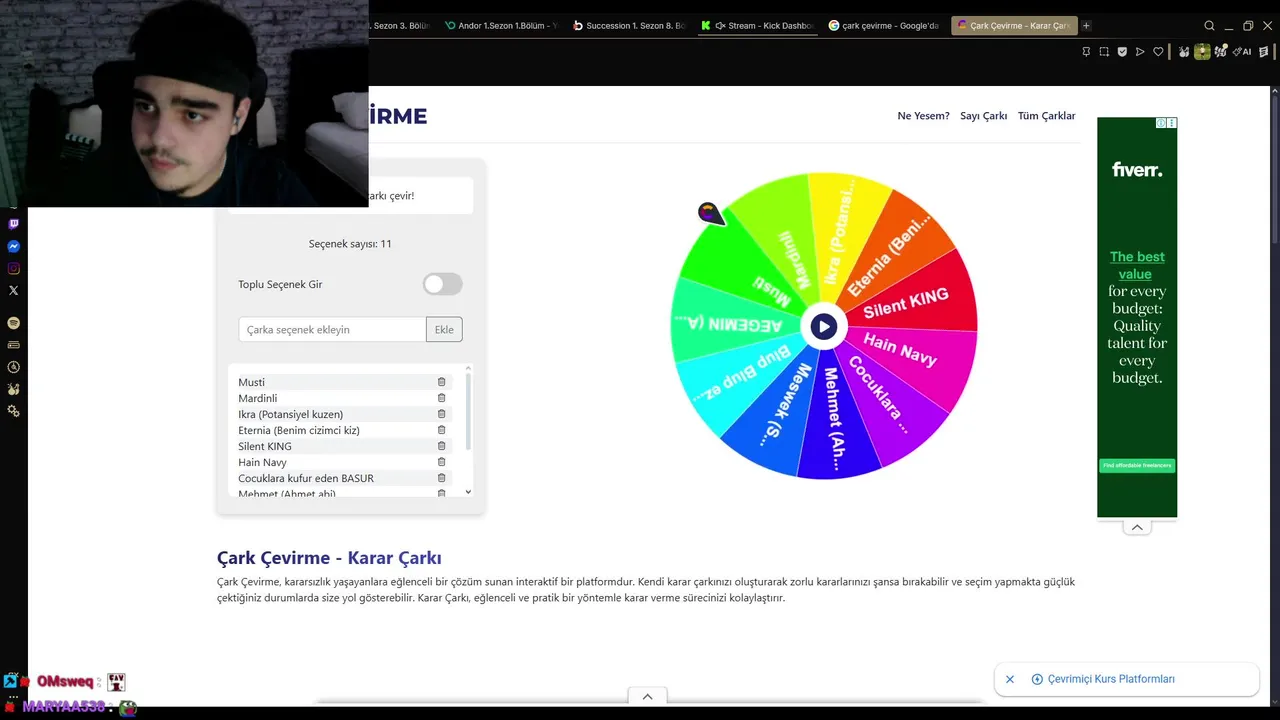Image resolution: width=1280 pixels, height=720 pixels.
Task: Switch to the Andor 1.Sezon 1.Bölüm tab
Action: tap(500, 25)
